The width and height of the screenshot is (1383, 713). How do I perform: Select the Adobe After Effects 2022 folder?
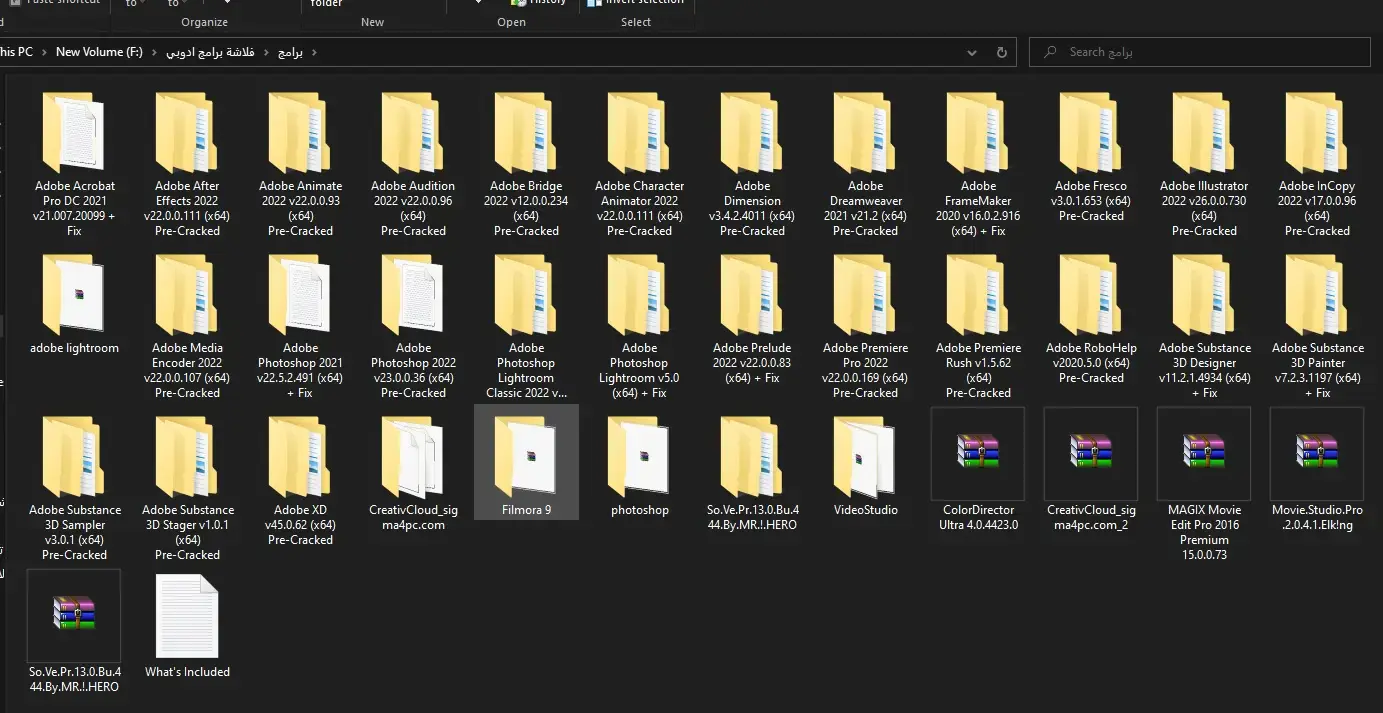tap(187, 163)
